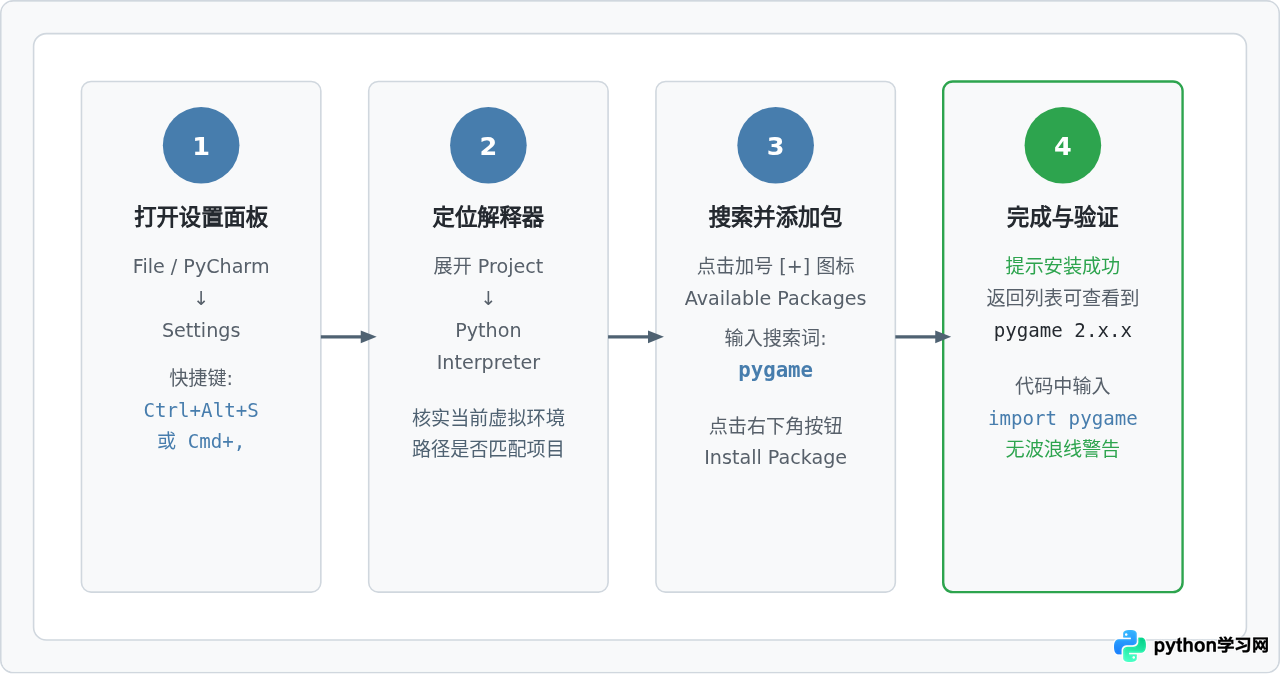Click the 点击加号 [+] 图标 line
The height and width of the screenshot is (674, 1280).
coord(775,266)
